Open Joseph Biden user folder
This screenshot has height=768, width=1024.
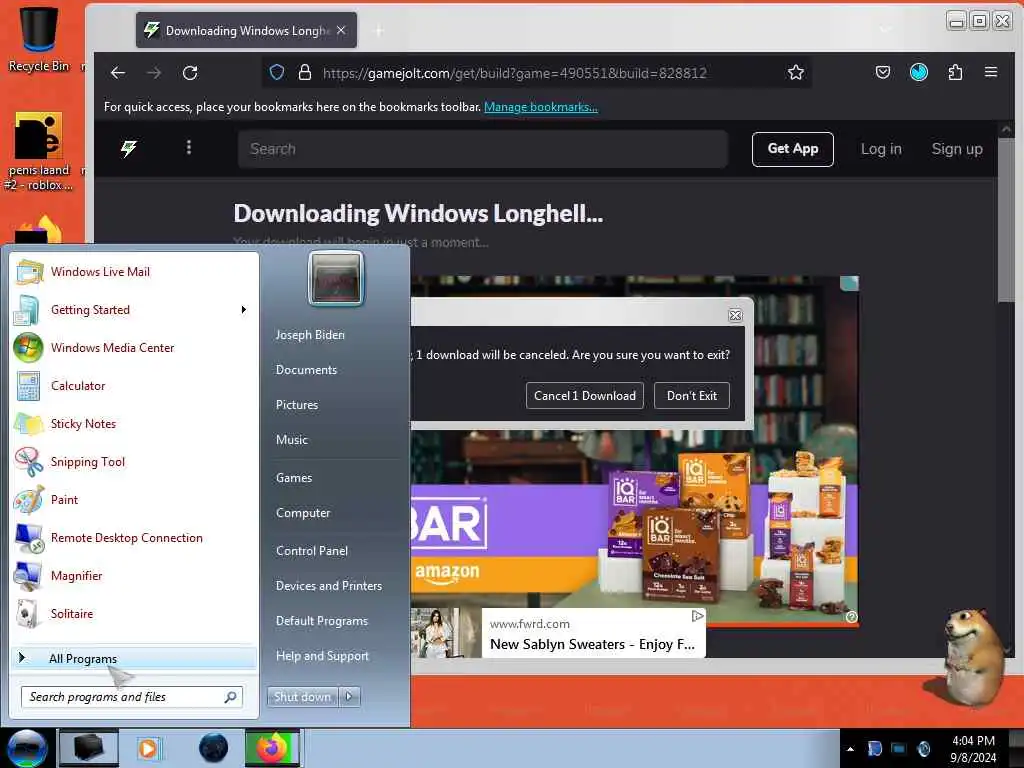[310, 334]
